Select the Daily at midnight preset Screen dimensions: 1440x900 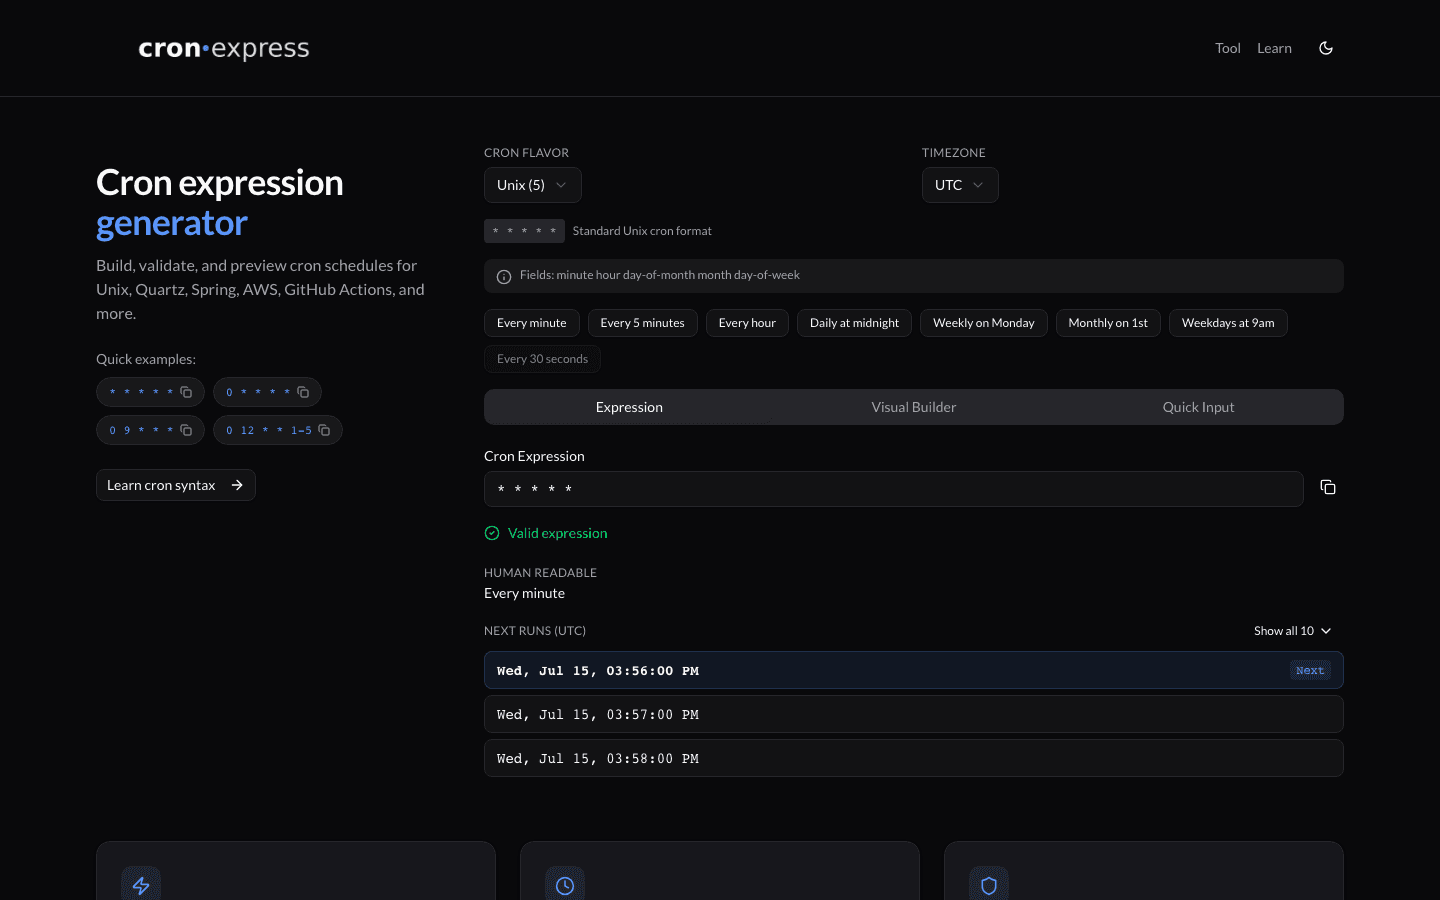[x=854, y=323]
